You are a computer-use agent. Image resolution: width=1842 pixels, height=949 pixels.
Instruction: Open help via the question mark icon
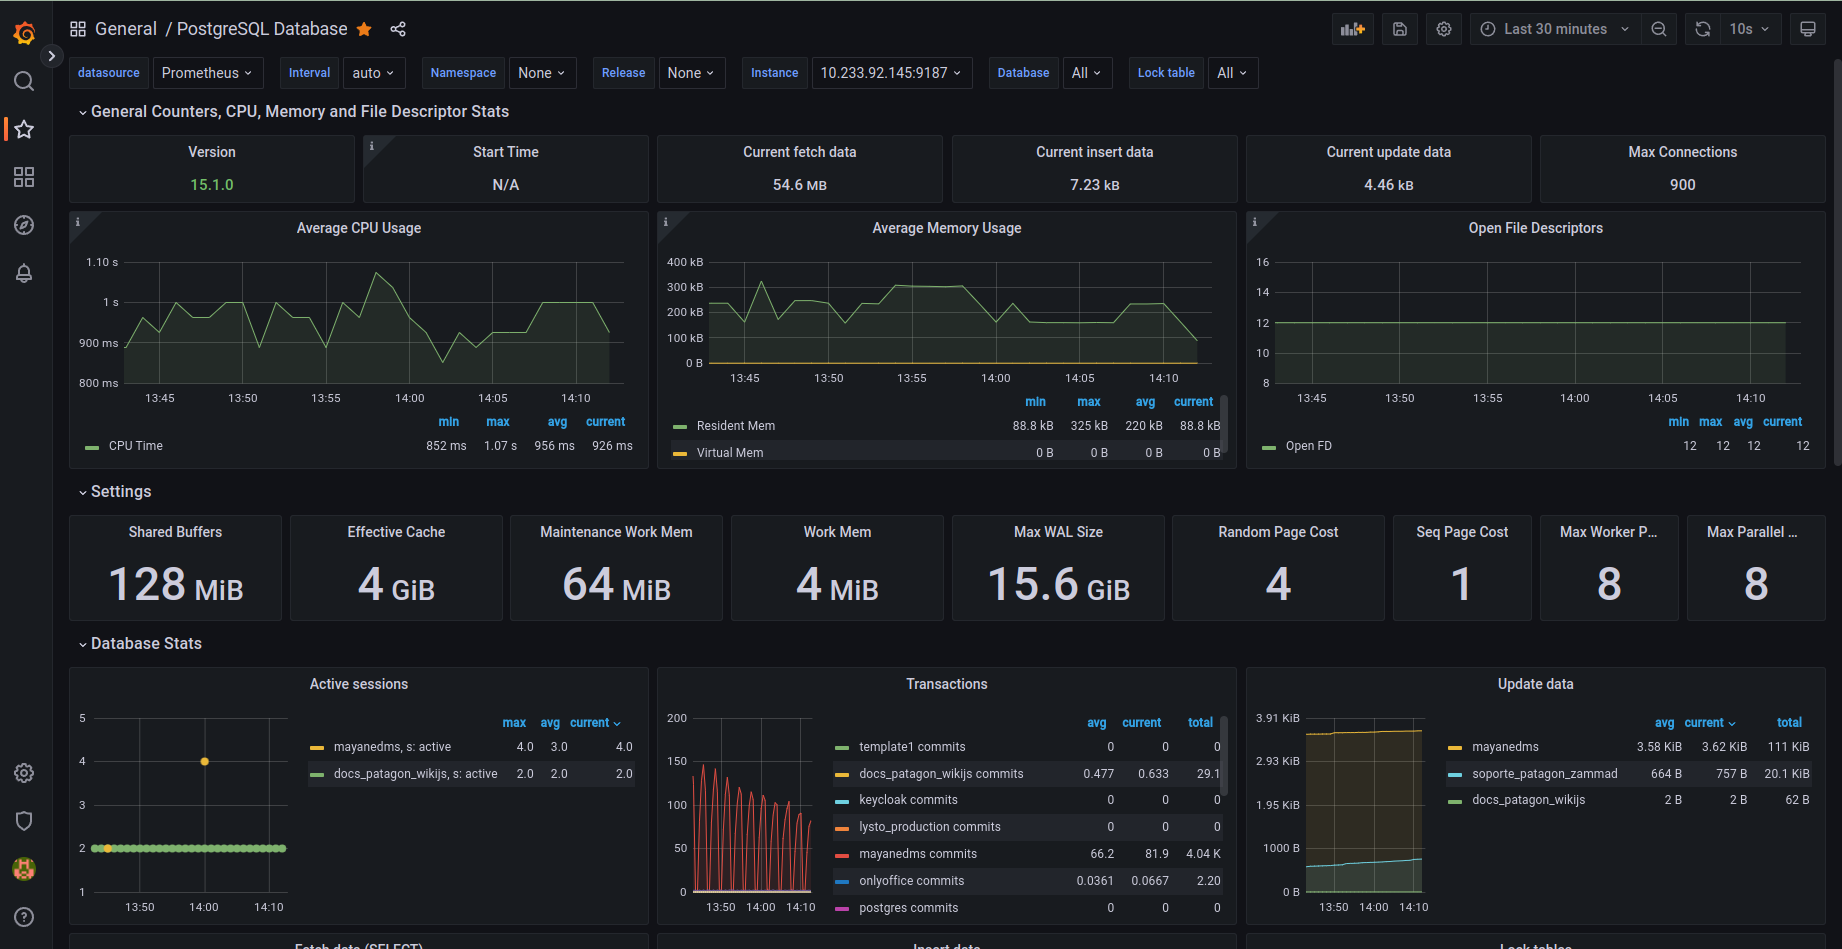(x=24, y=916)
